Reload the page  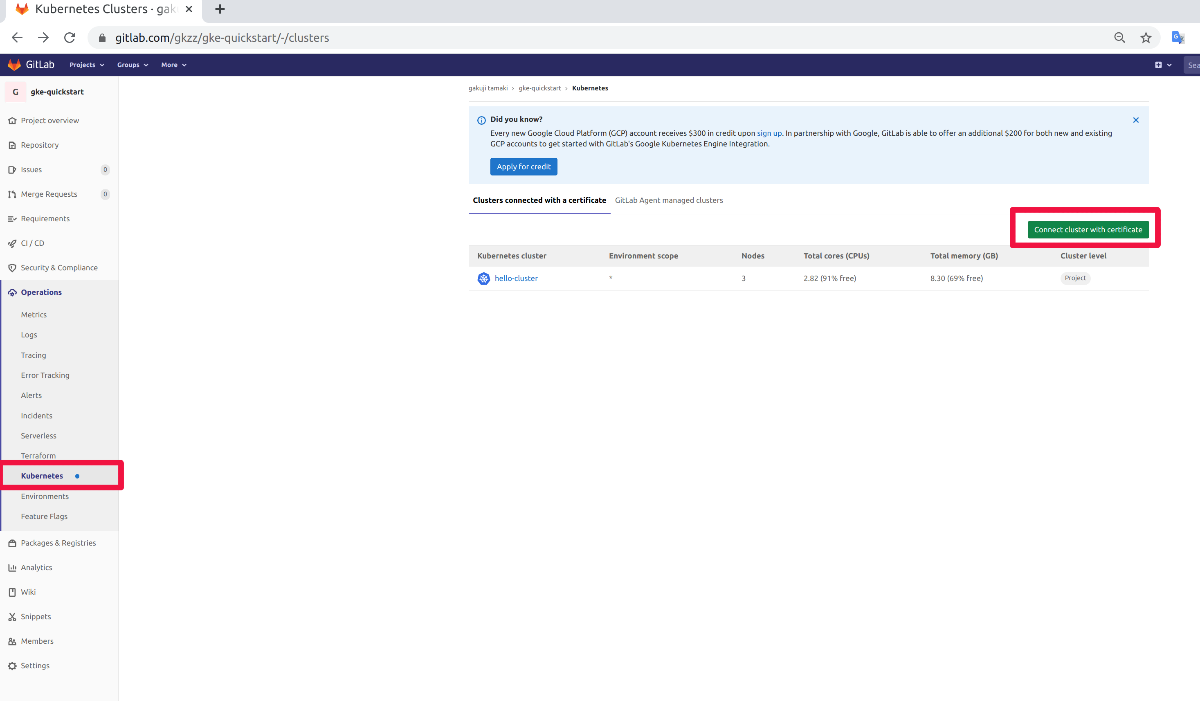[69, 37]
